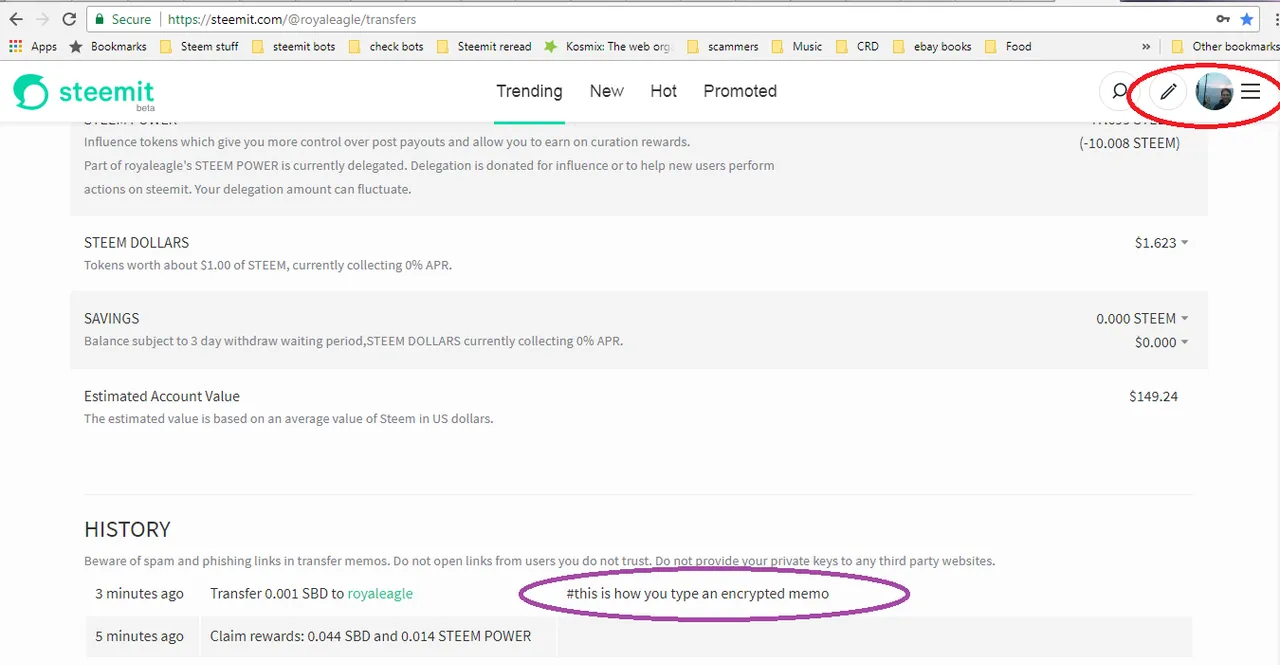Open the hamburger menu
This screenshot has width=1280, height=665.
(1250, 92)
